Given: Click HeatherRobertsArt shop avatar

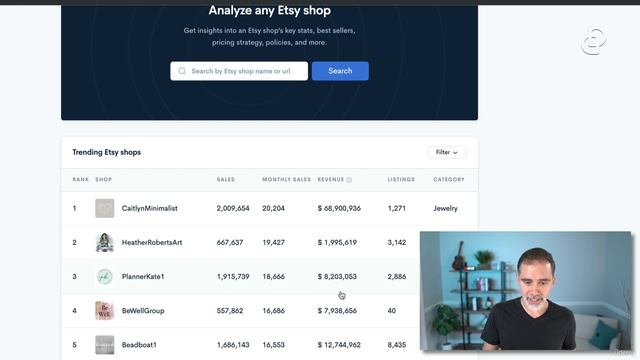Looking at the screenshot, I should [x=104, y=242].
